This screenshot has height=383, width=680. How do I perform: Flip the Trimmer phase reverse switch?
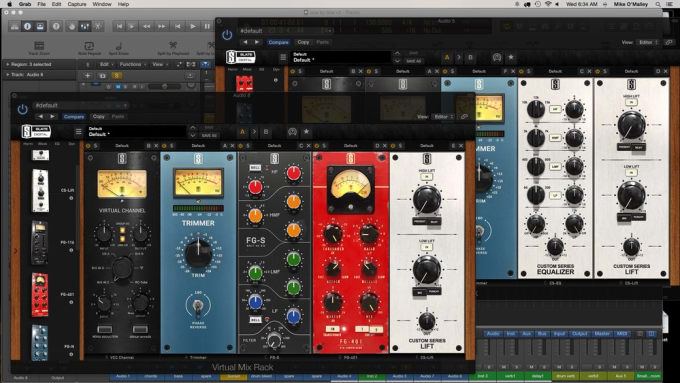click(x=198, y=307)
